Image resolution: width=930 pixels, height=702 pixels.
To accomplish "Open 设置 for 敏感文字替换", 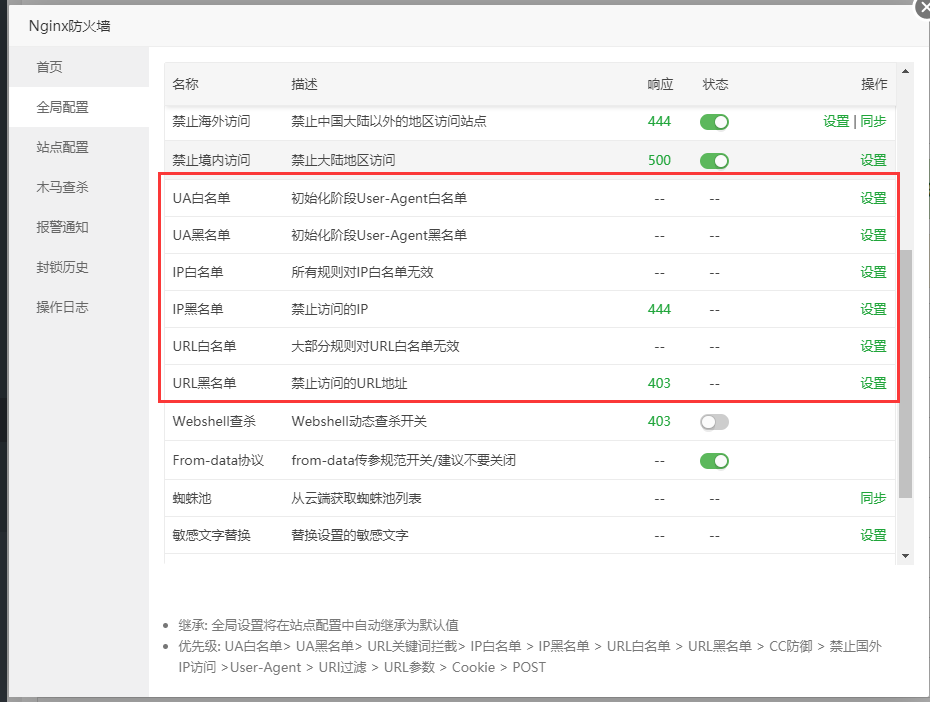I will tap(872, 535).
